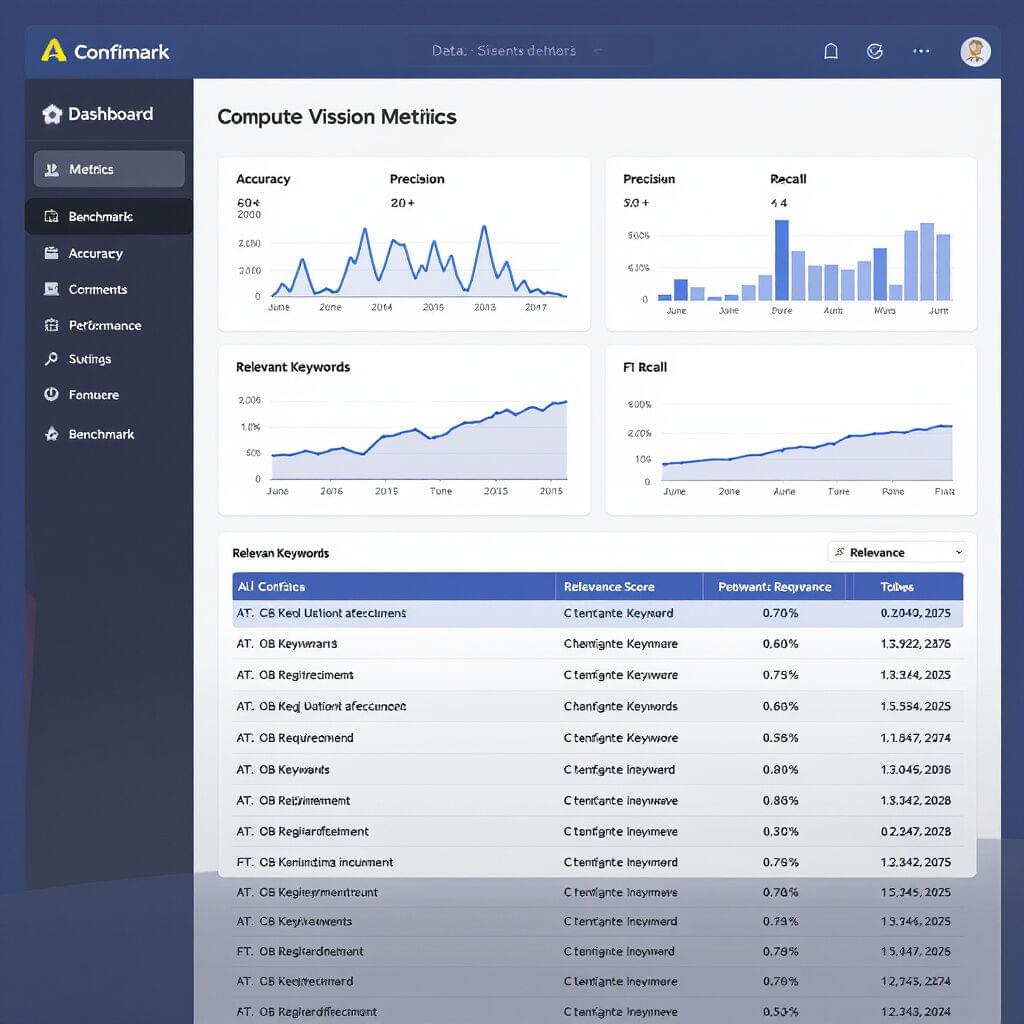Click the Accuracy line chart area
Viewport: 1024px width, 1024px height.
pyautogui.click(x=418, y=261)
